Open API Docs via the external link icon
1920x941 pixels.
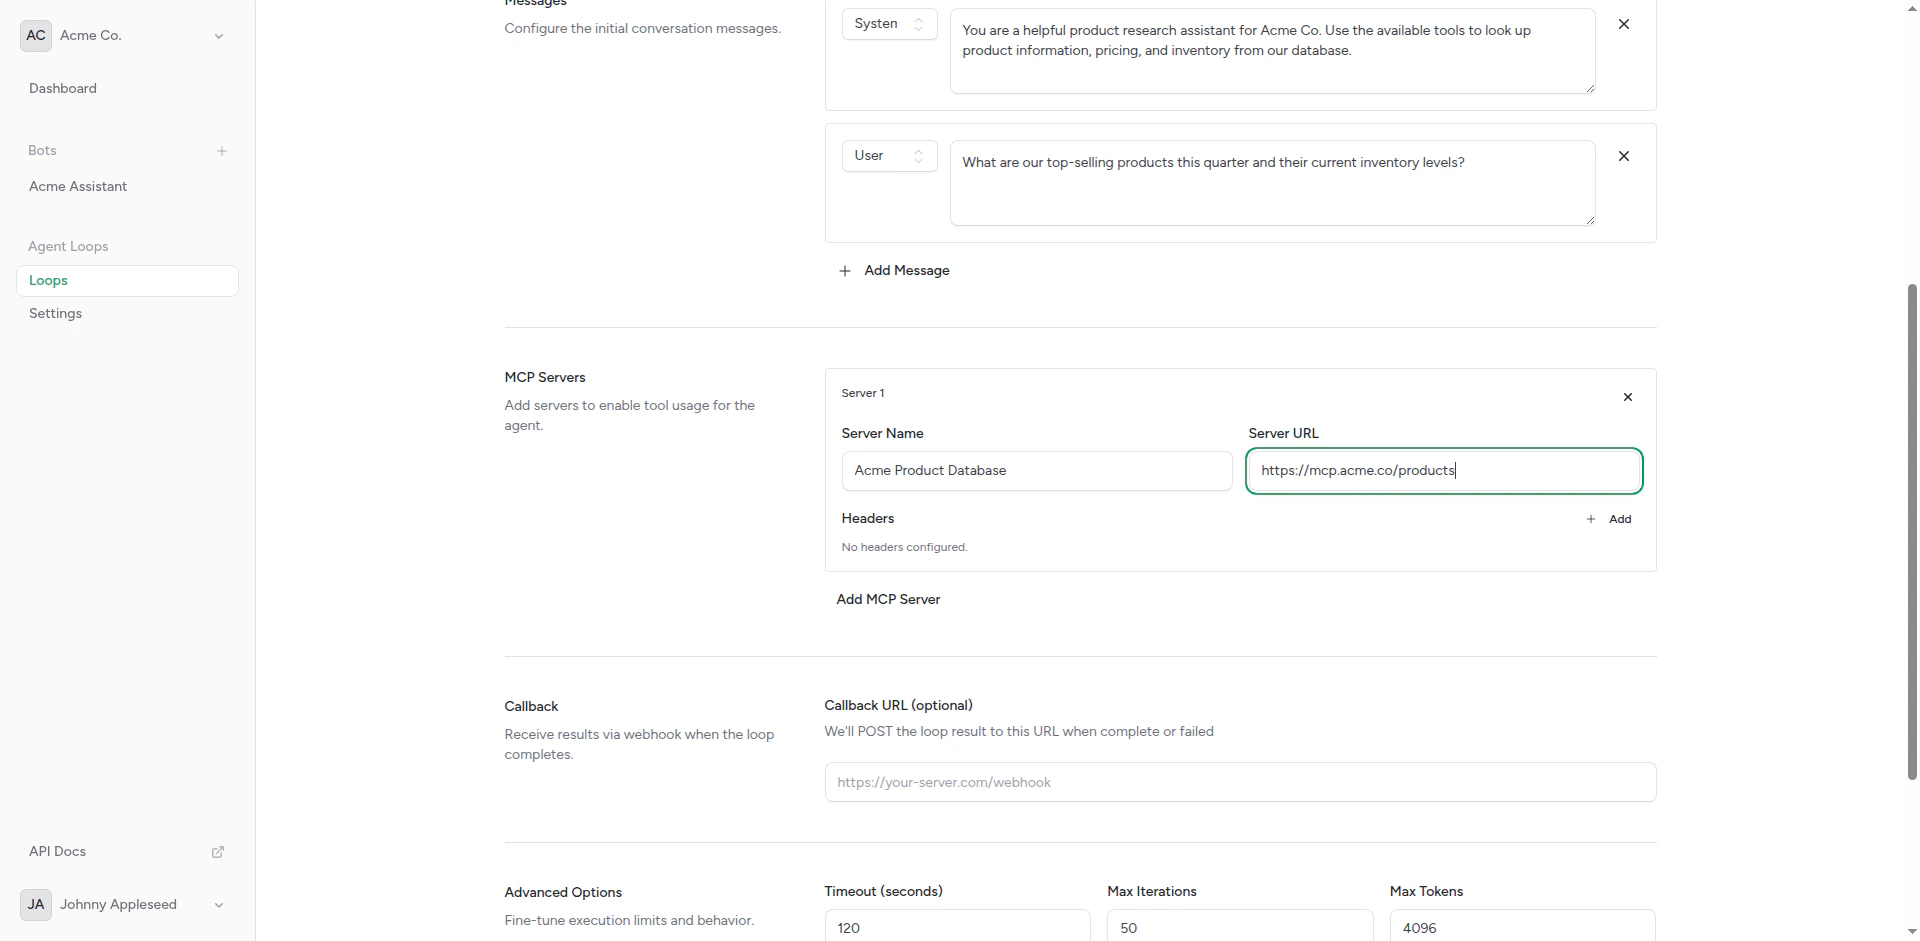(x=217, y=851)
